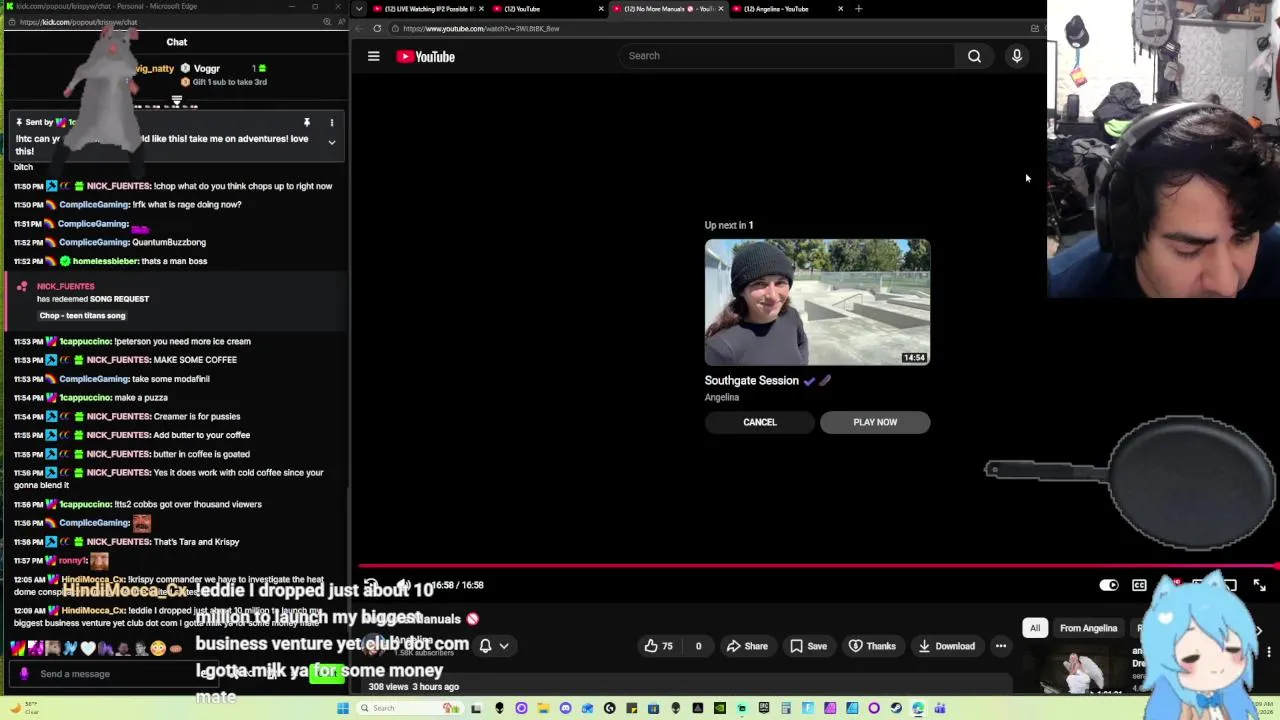
Task: Open the pinned message options ellipsis in chat
Action: coord(332,123)
